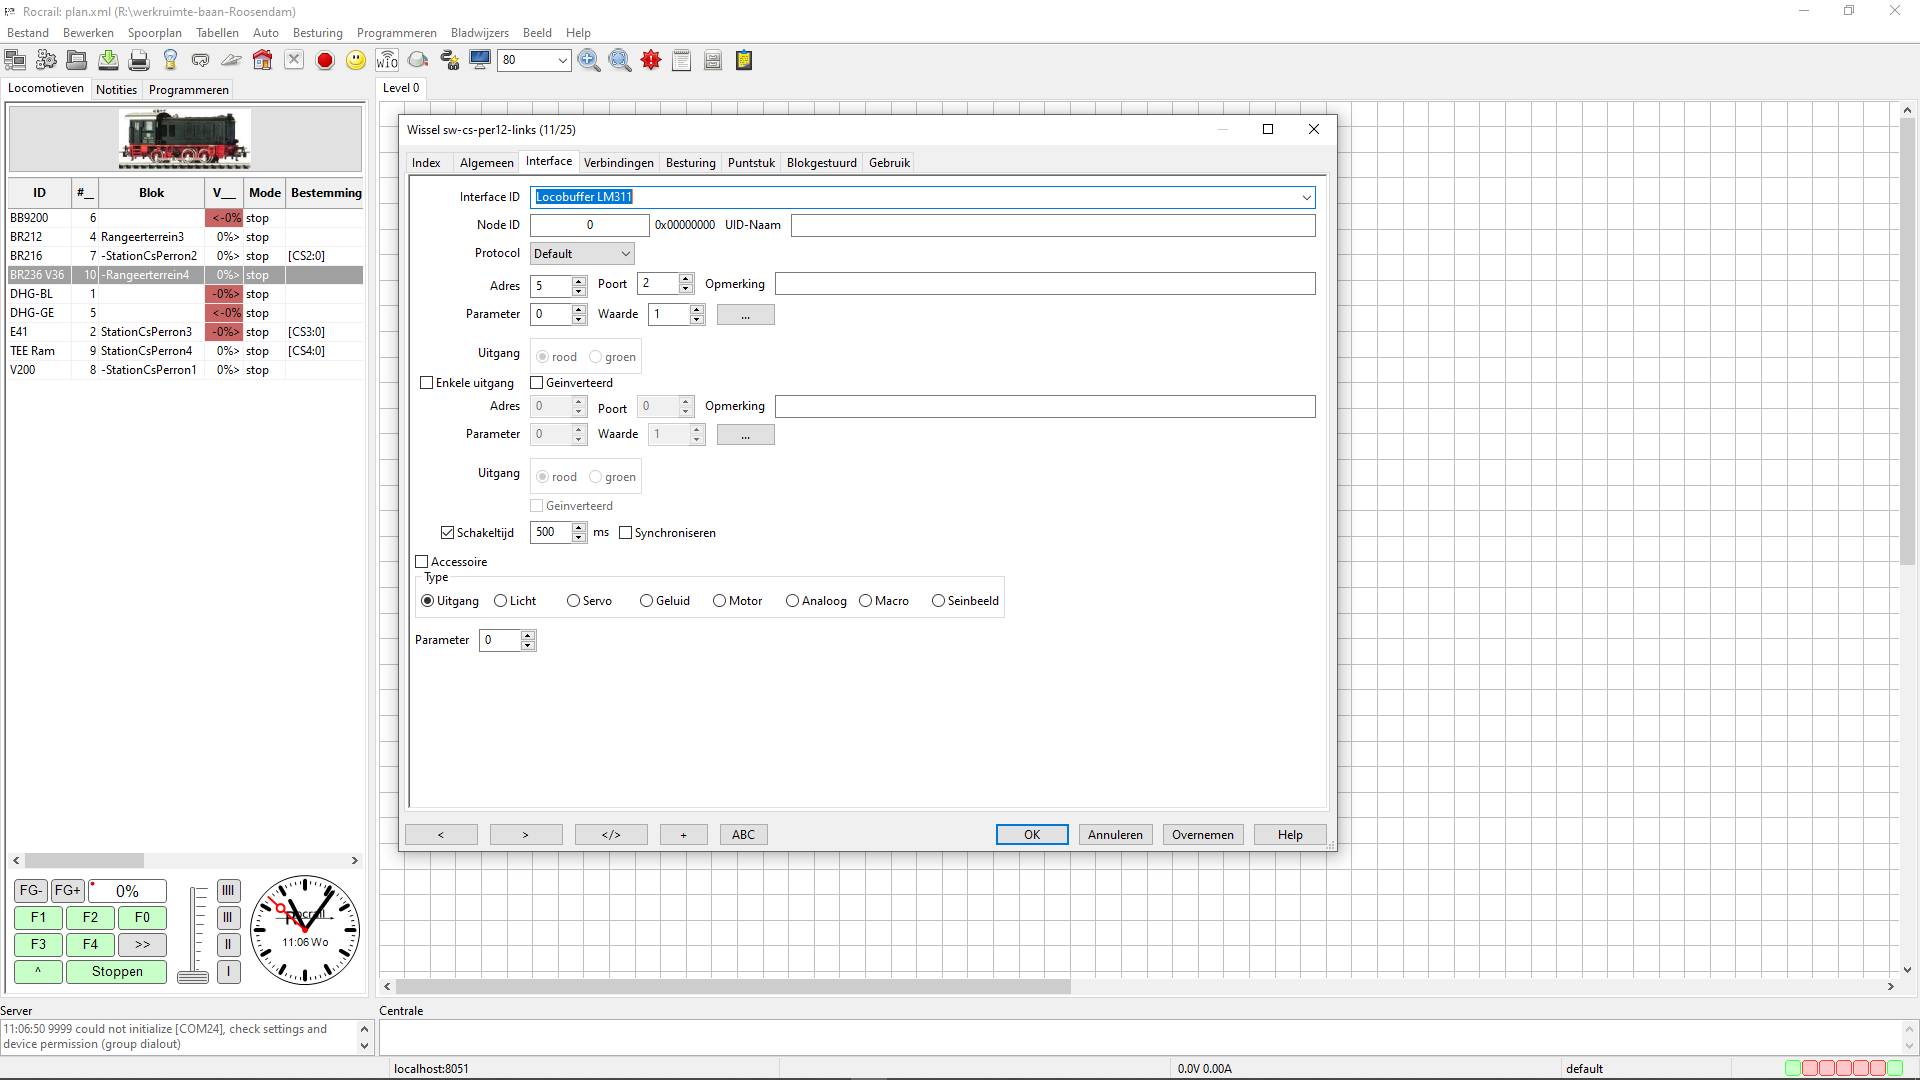Click the Overnemen button
1920x1080 pixels.
coord(1202,835)
